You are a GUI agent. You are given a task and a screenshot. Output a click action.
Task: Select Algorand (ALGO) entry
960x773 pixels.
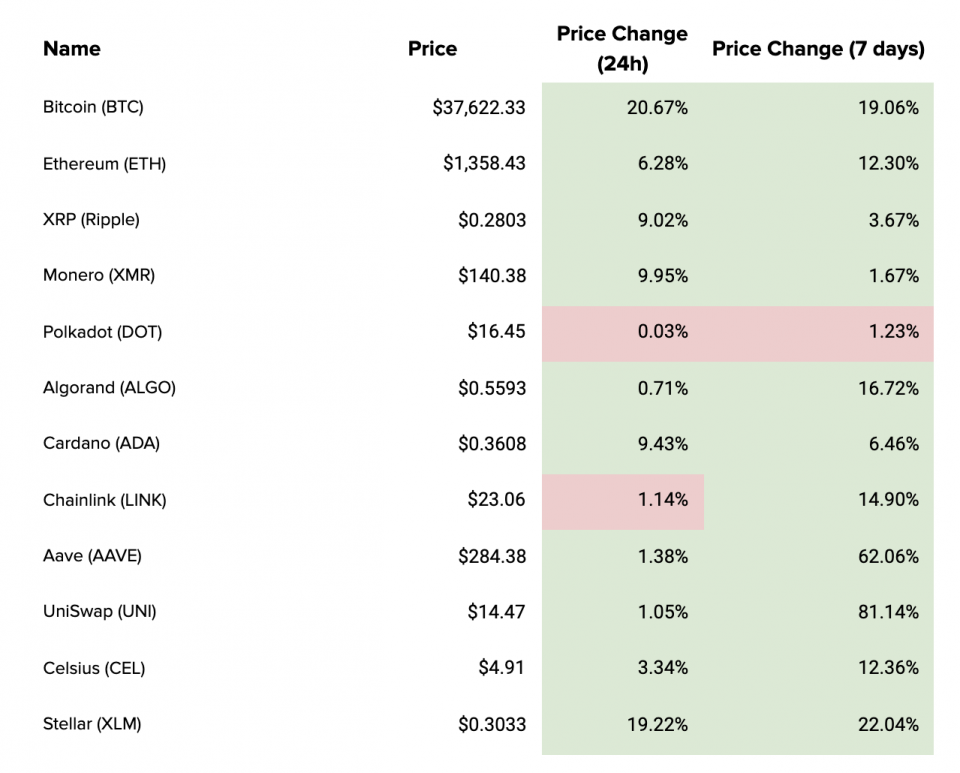pyautogui.click(x=109, y=388)
